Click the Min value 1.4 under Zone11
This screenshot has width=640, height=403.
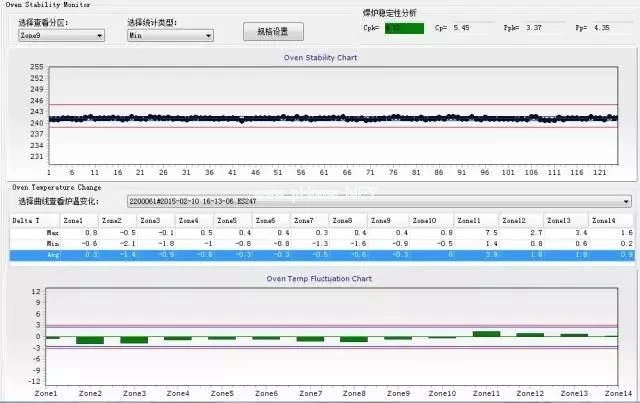491,244
